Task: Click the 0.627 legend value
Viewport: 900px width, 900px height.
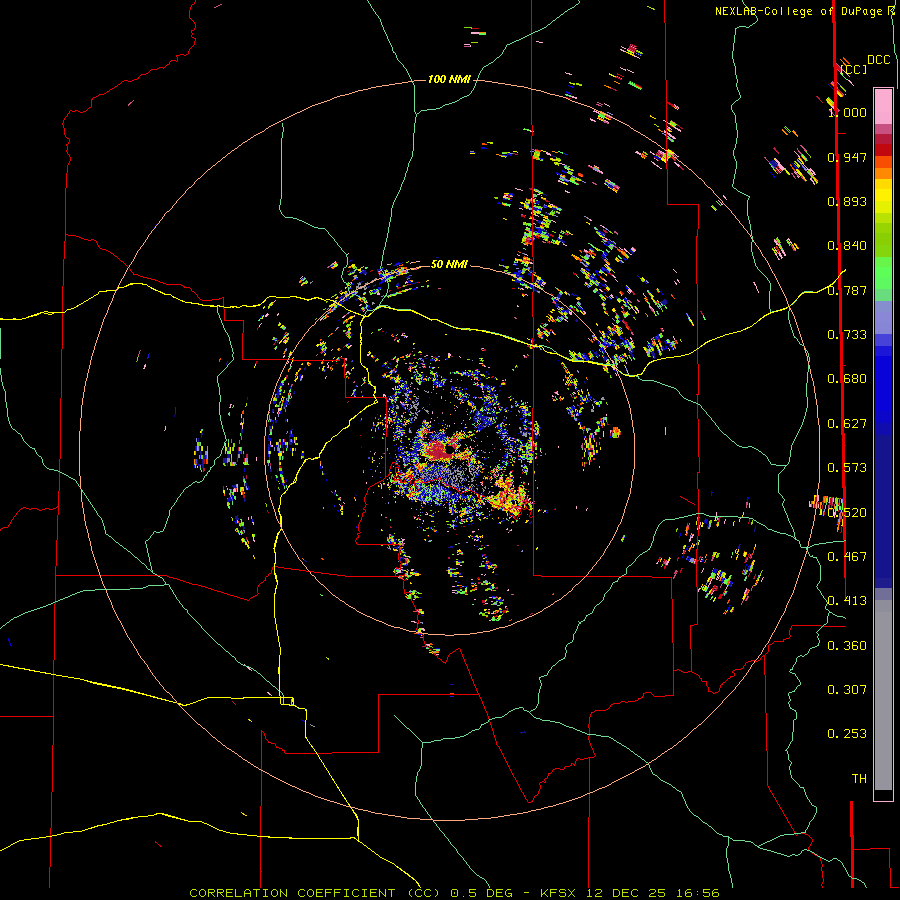Action: point(847,423)
